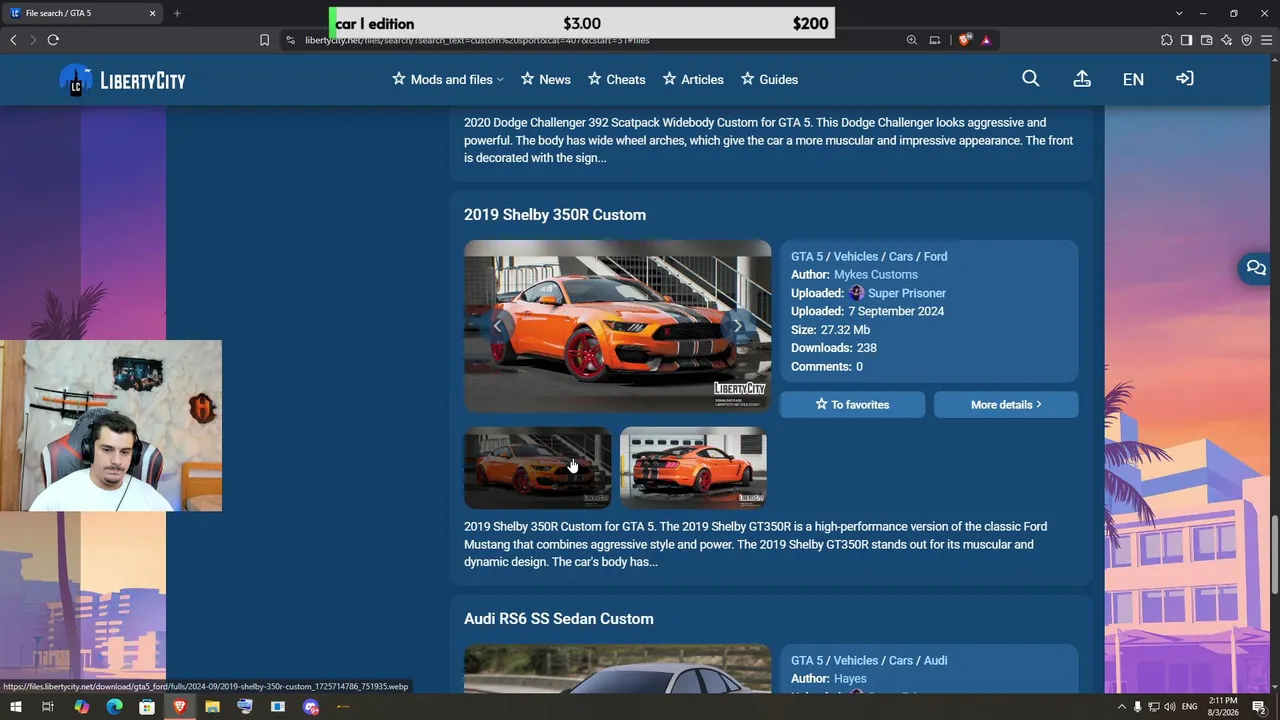1280x720 pixels.
Task: Click the volume speaker icon in system tray
Action: pos(1169,707)
